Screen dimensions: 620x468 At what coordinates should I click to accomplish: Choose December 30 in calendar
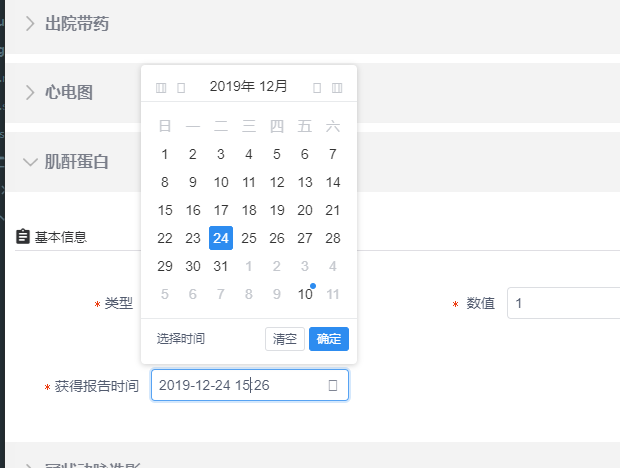193,266
